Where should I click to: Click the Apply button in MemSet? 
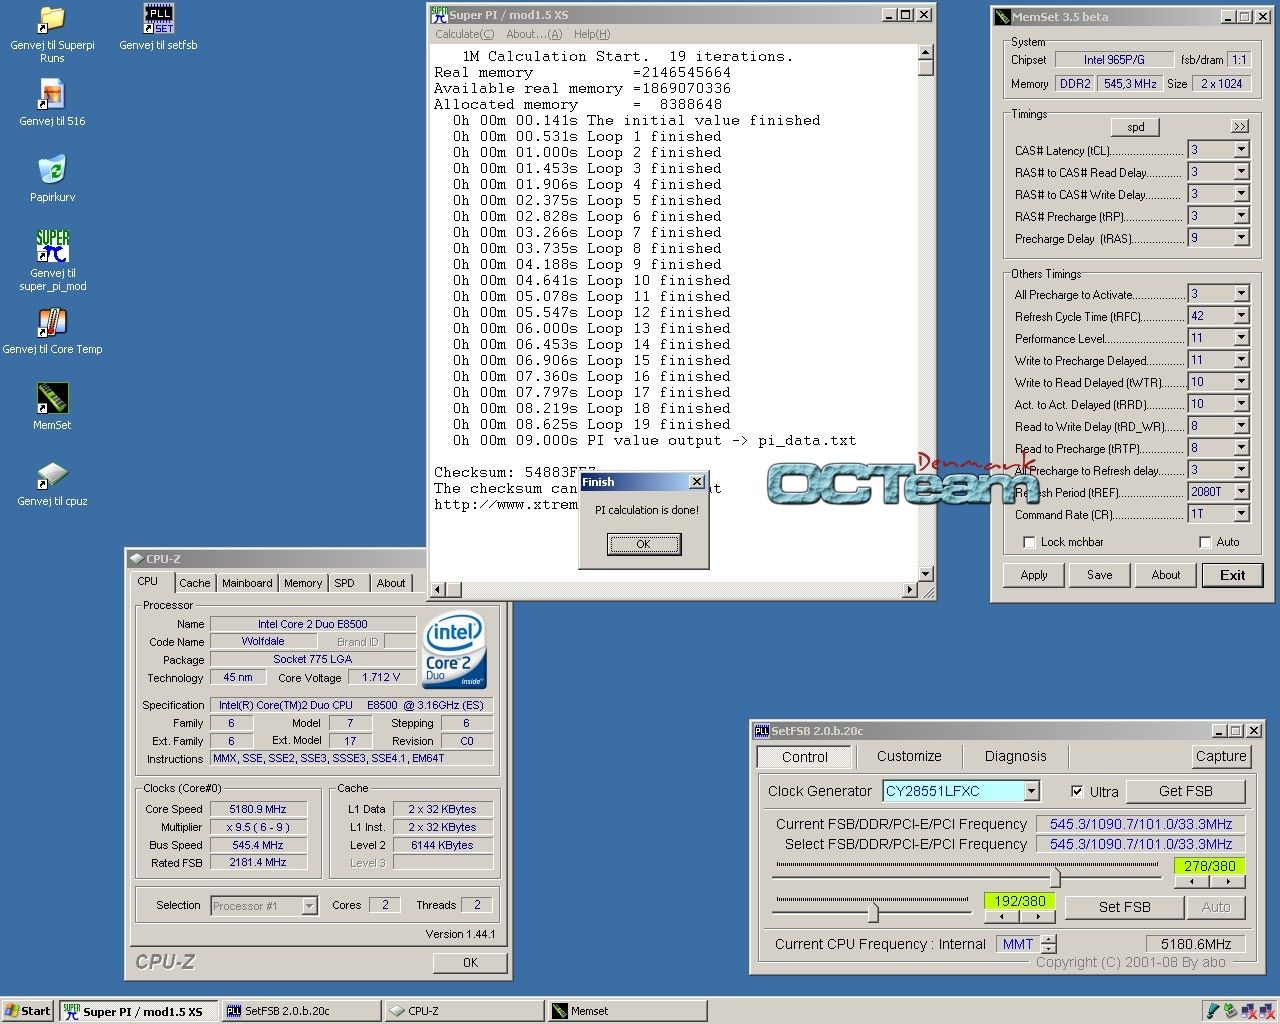point(1034,575)
